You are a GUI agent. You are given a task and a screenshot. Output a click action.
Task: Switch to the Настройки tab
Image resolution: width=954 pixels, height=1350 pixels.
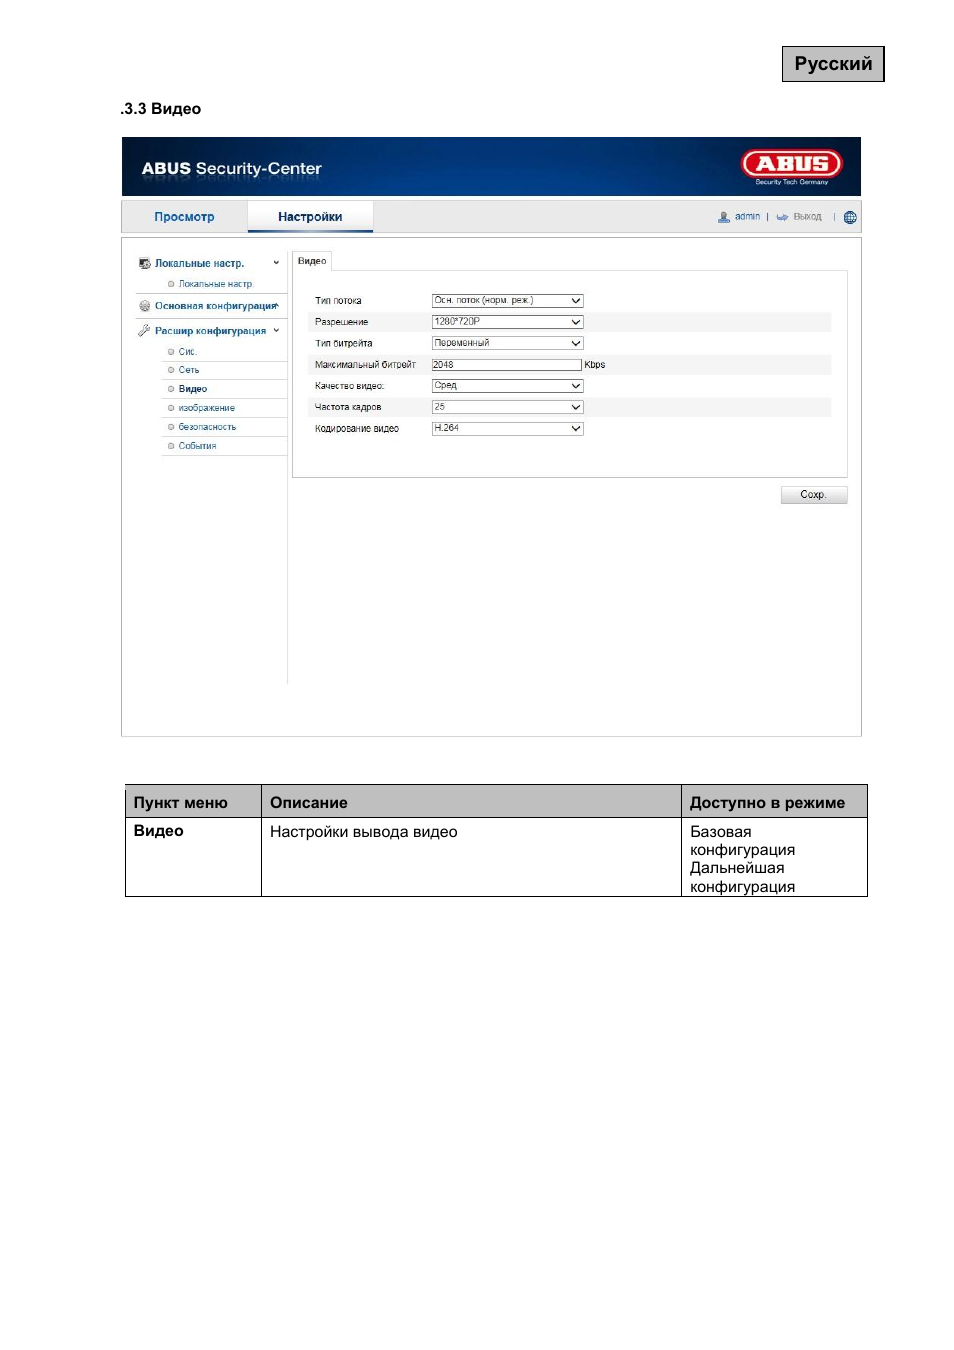pos(310,217)
